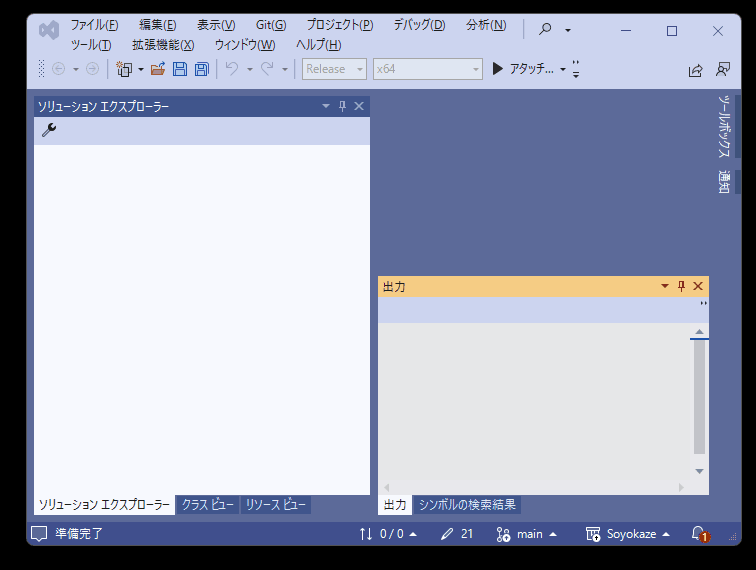Expand the undo history dropdown arrow
756x570 pixels.
[x=250, y=69]
